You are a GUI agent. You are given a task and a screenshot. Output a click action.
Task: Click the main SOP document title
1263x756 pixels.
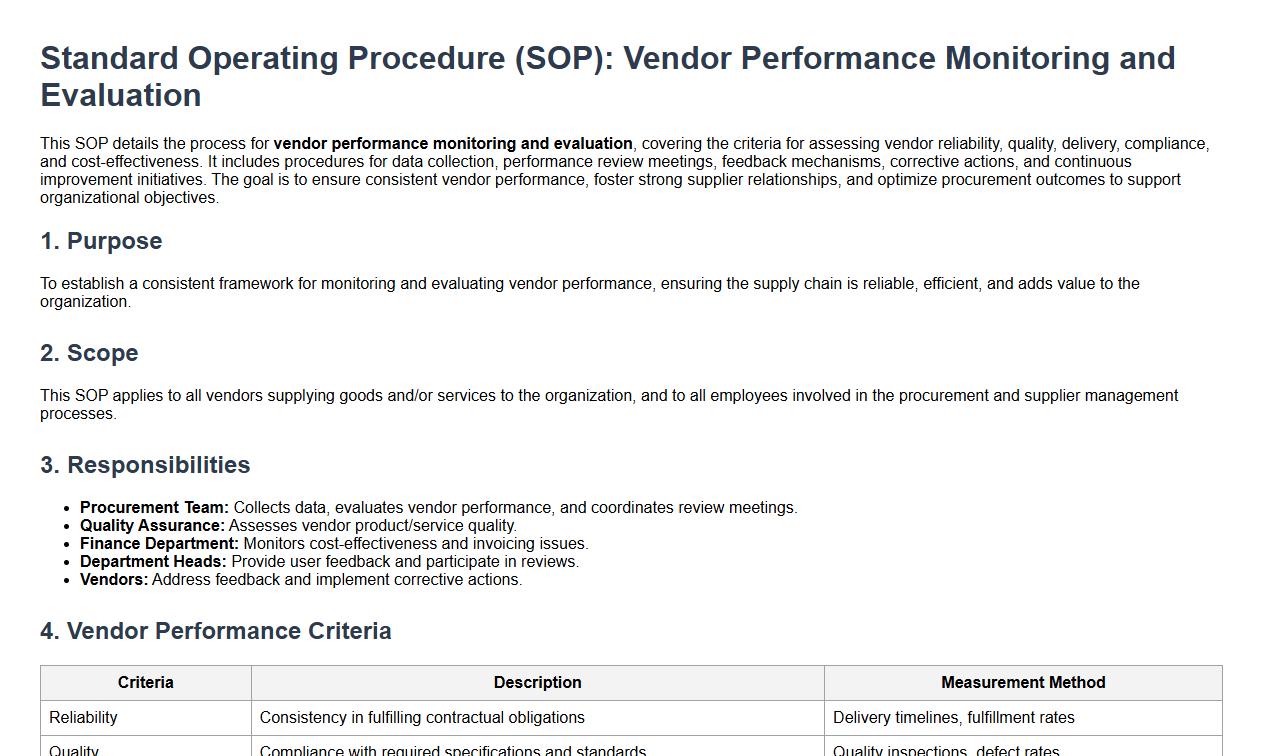[607, 76]
